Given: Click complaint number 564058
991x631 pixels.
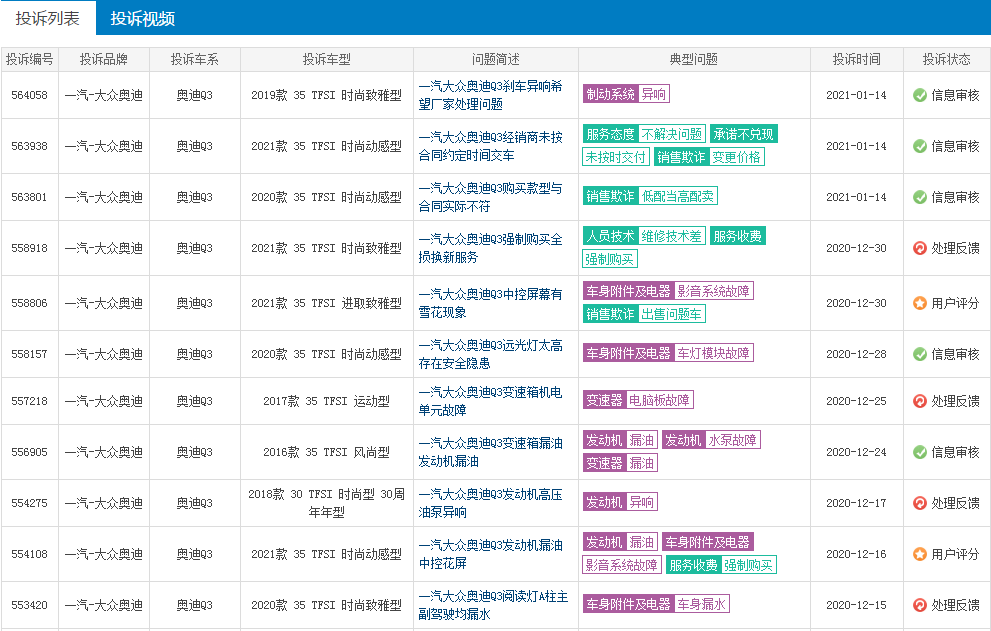Looking at the screenshot, I should (x=29, y=95).
